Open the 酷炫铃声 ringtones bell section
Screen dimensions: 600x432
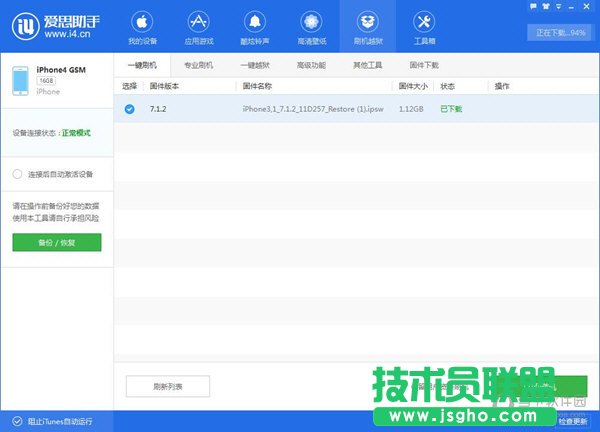(255, 28)
